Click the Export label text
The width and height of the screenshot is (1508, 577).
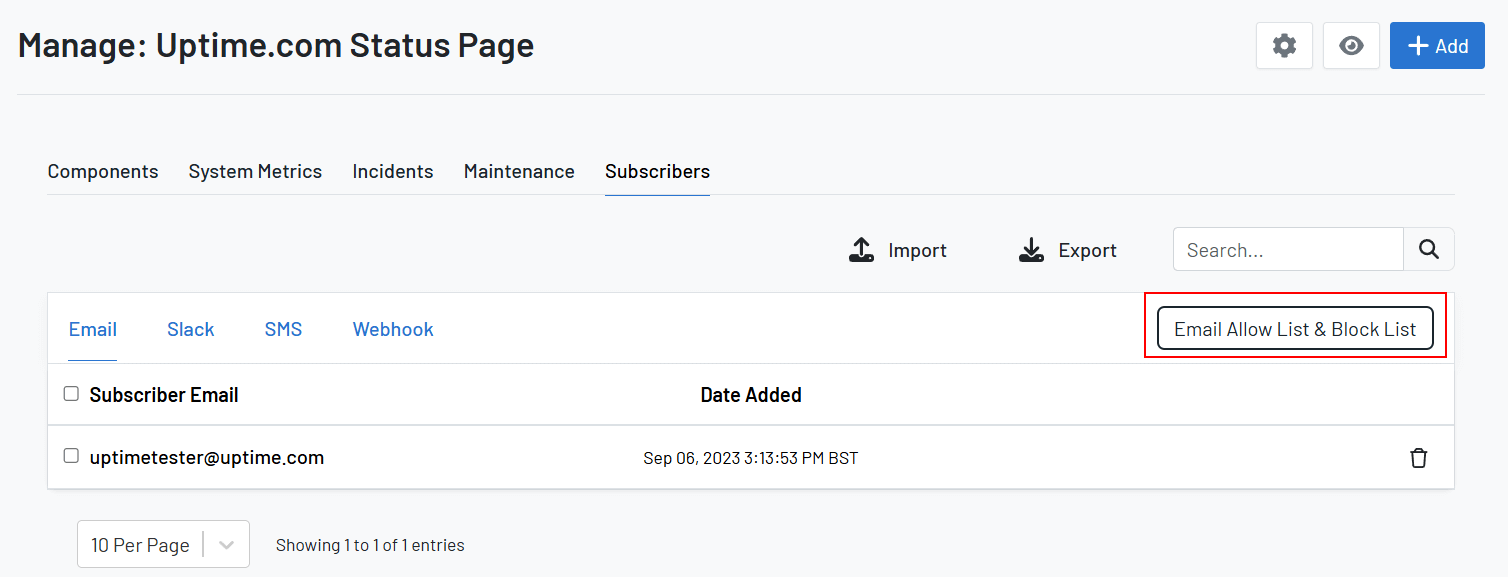pyautogui.click(x=1088, y=250)
